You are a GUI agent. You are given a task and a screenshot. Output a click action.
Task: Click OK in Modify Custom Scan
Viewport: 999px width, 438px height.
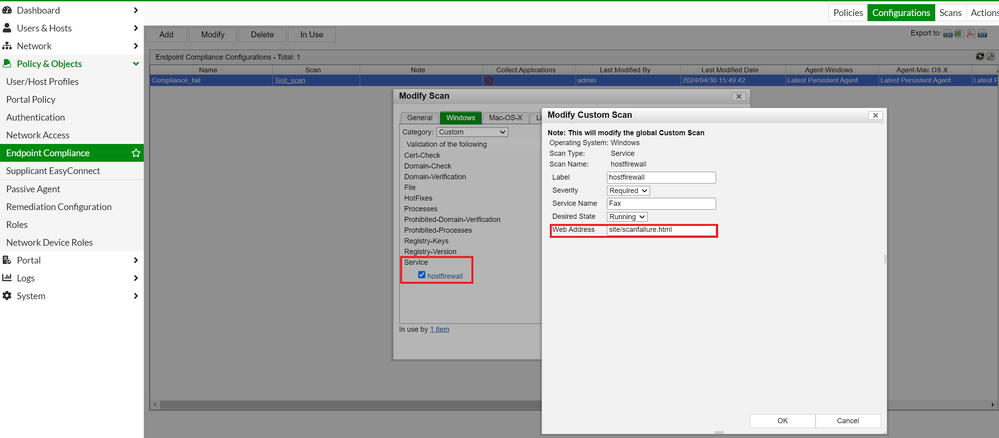[x=782, y=421]
